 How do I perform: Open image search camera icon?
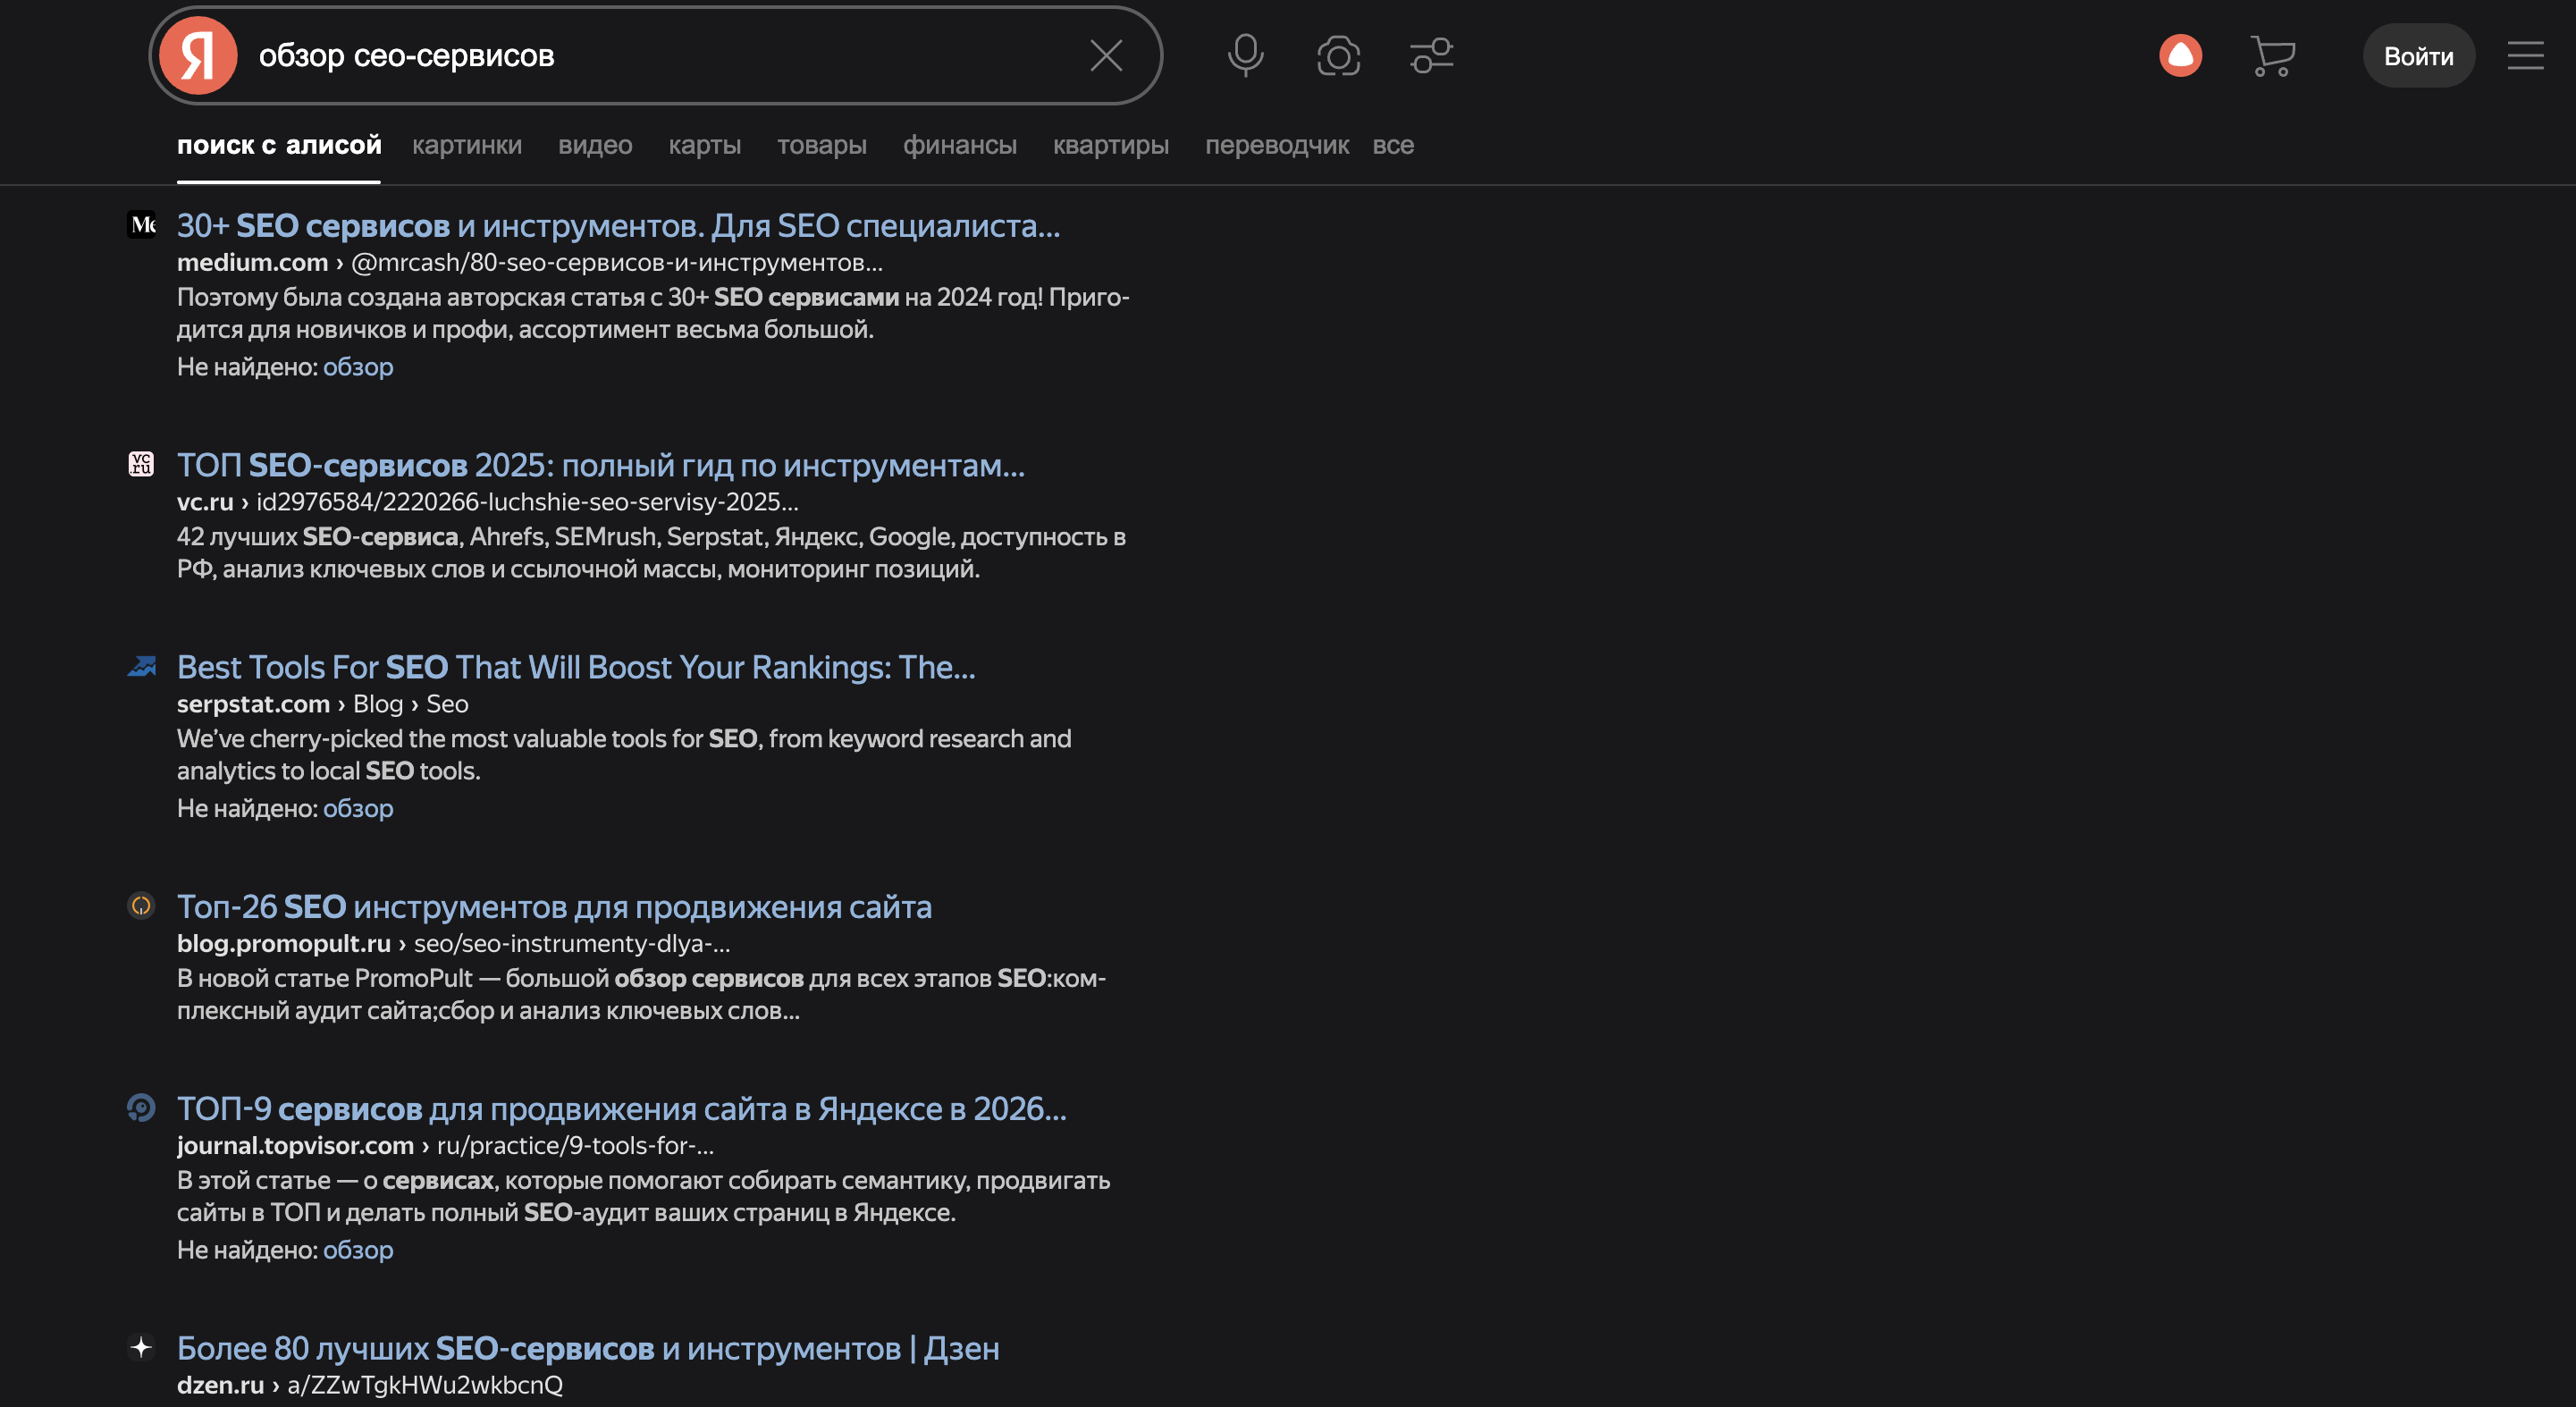pyautogui.click(x=1338, y=56)
